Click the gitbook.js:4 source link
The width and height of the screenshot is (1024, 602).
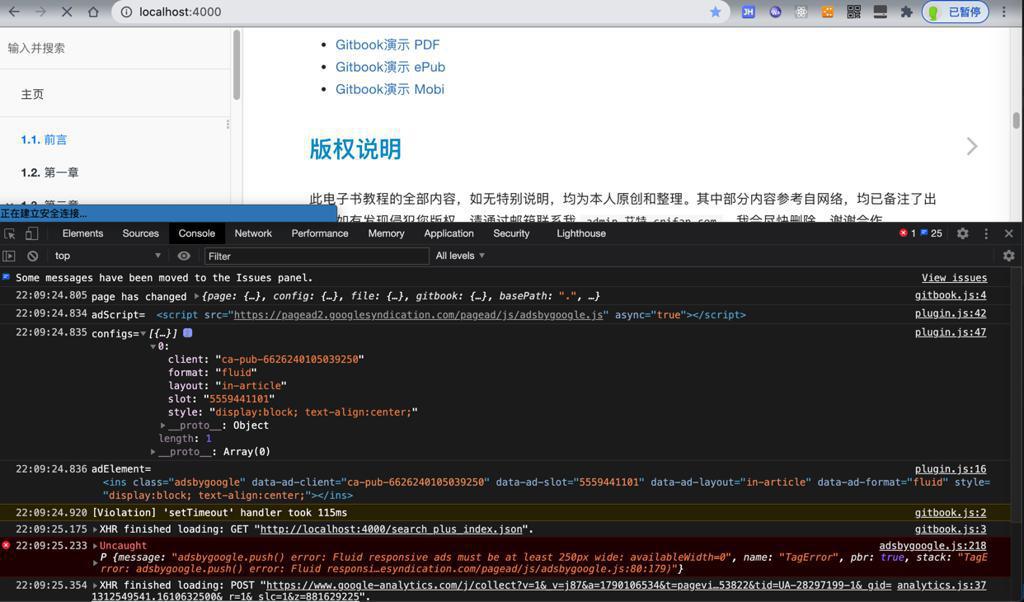[x=950, y=295]
